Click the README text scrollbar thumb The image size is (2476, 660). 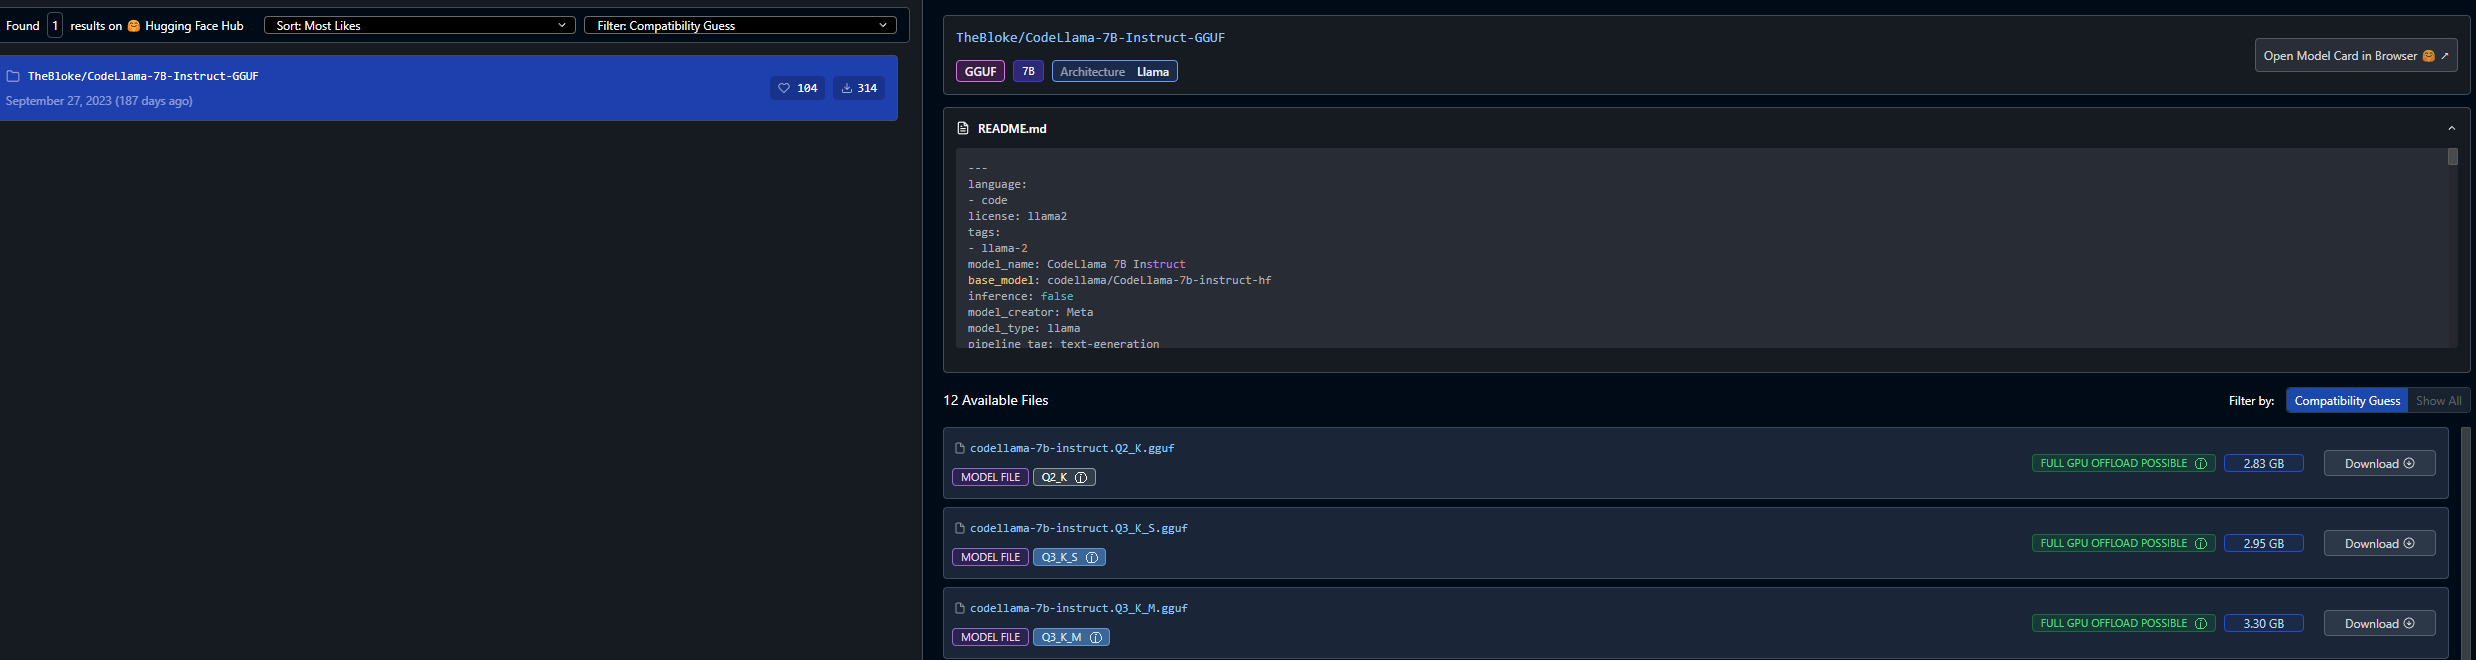coord(2452,157)
